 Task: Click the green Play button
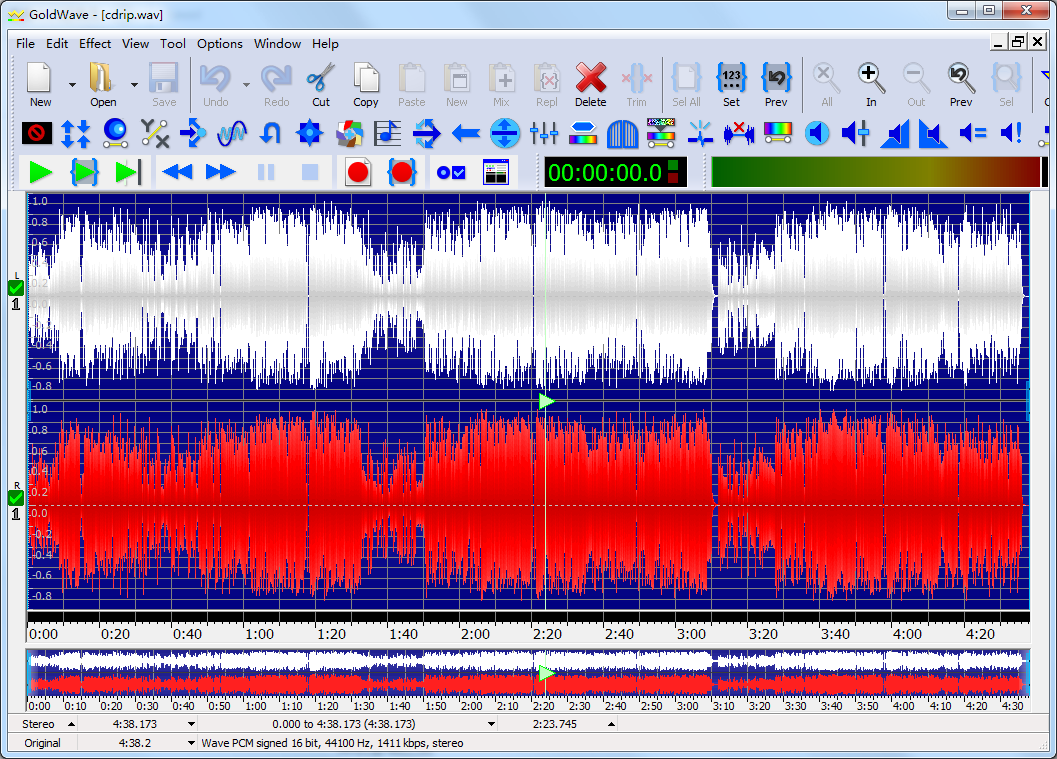[x=41, y=172]
